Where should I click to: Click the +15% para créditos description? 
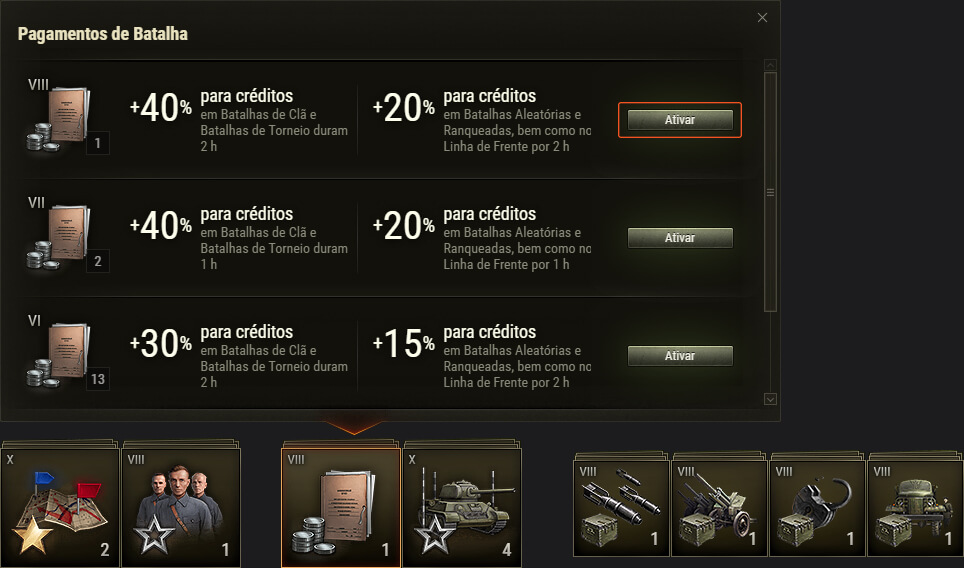(482, 357)
